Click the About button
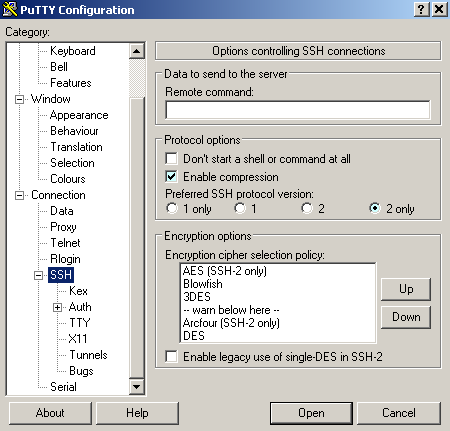 [x=50, y=413]
